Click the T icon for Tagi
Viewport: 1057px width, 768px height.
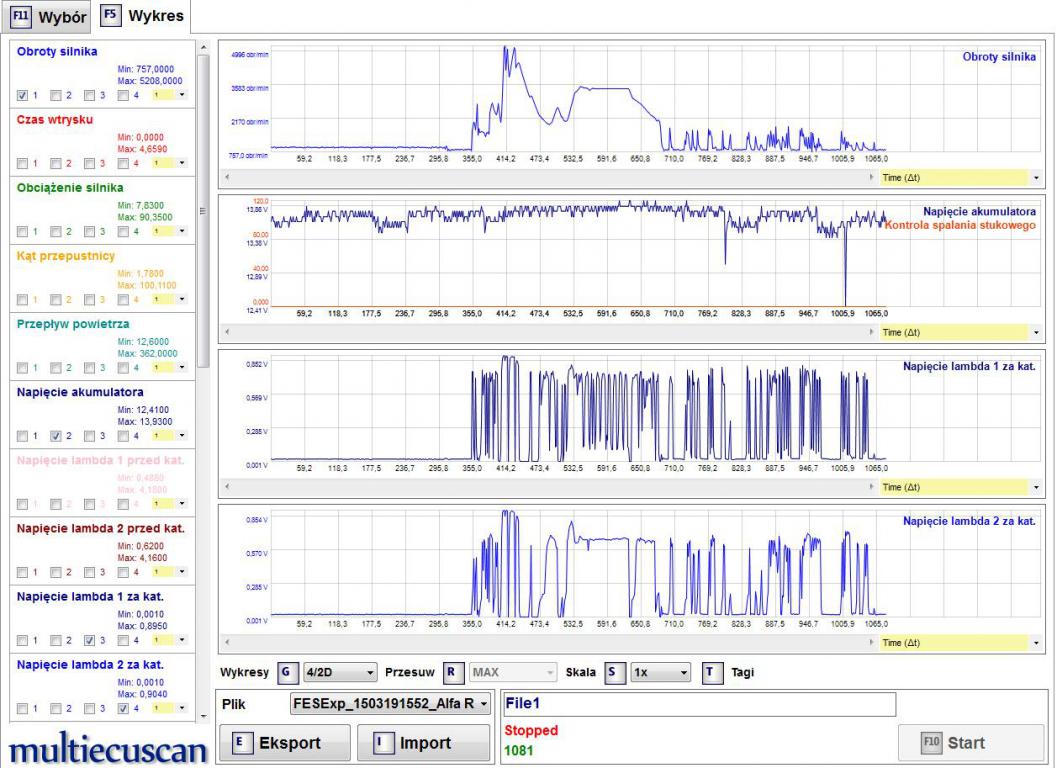tap(709, 672)
